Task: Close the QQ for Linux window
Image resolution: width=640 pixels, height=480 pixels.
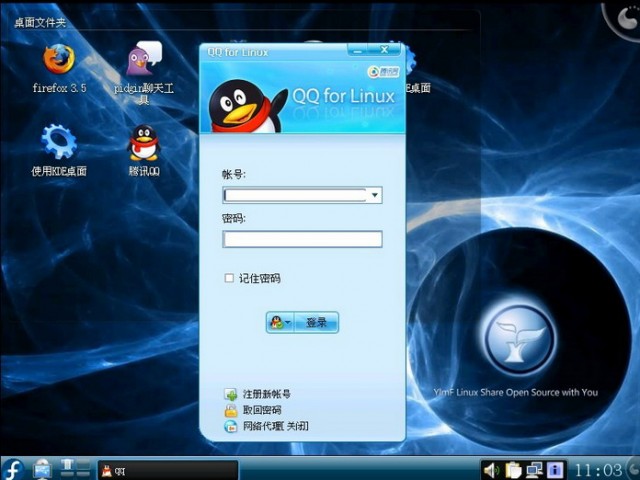Action: click(x=384, y=50)
